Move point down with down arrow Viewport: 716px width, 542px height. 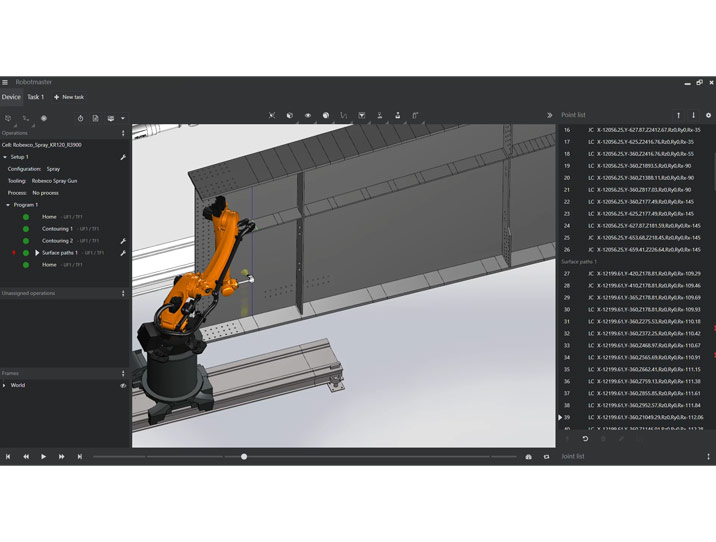pyautogui.click(x=693, y=116)
